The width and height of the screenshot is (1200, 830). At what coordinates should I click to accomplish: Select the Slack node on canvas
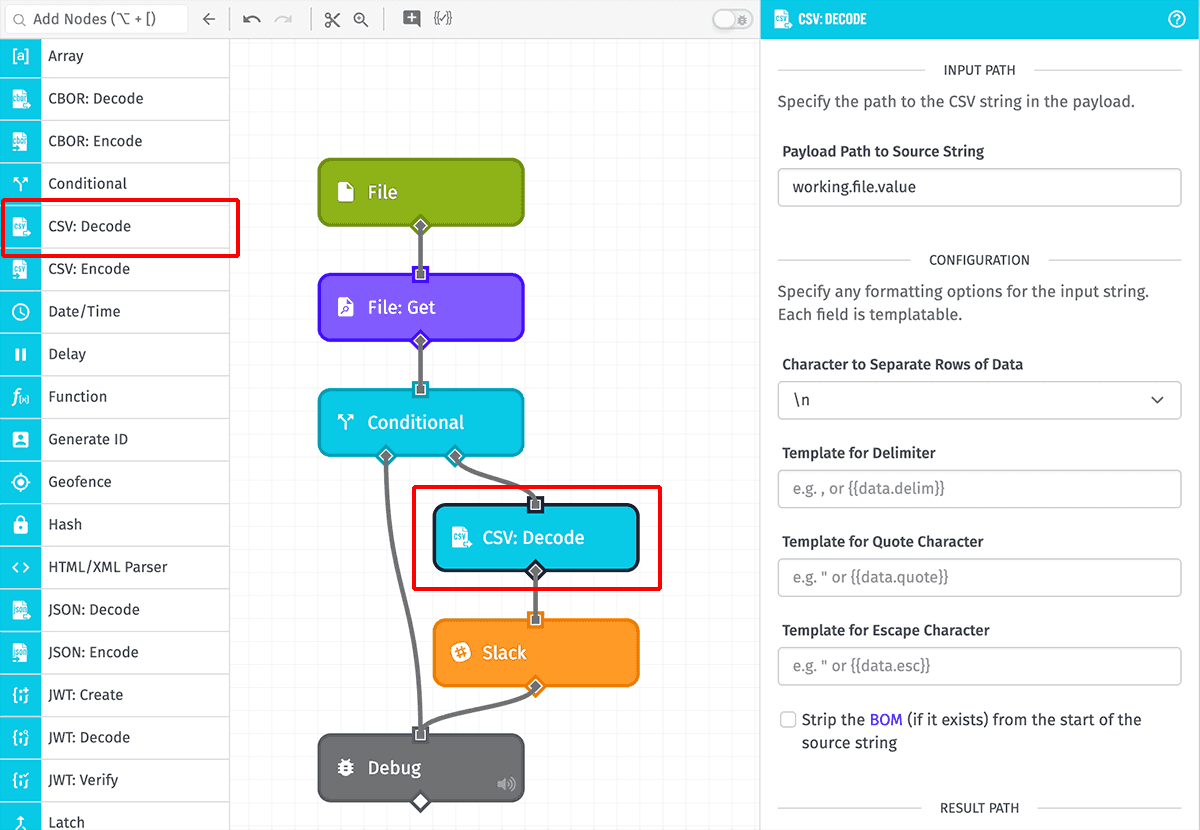click(535, 653)
